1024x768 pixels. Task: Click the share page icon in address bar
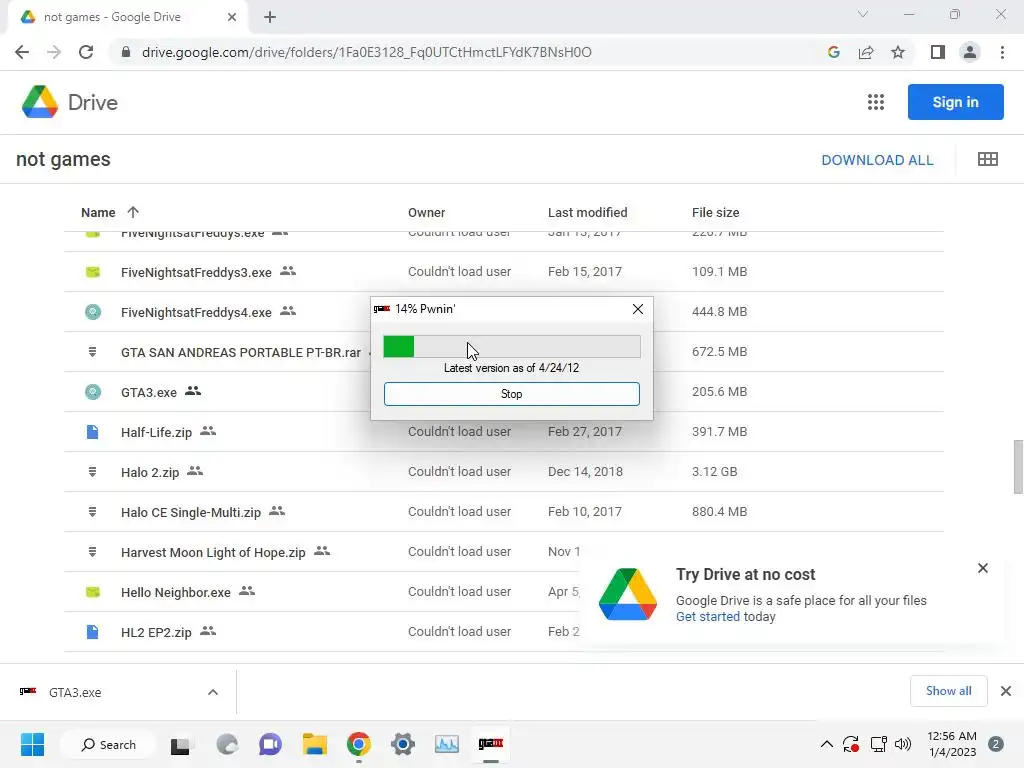click(x=866, y=52)
